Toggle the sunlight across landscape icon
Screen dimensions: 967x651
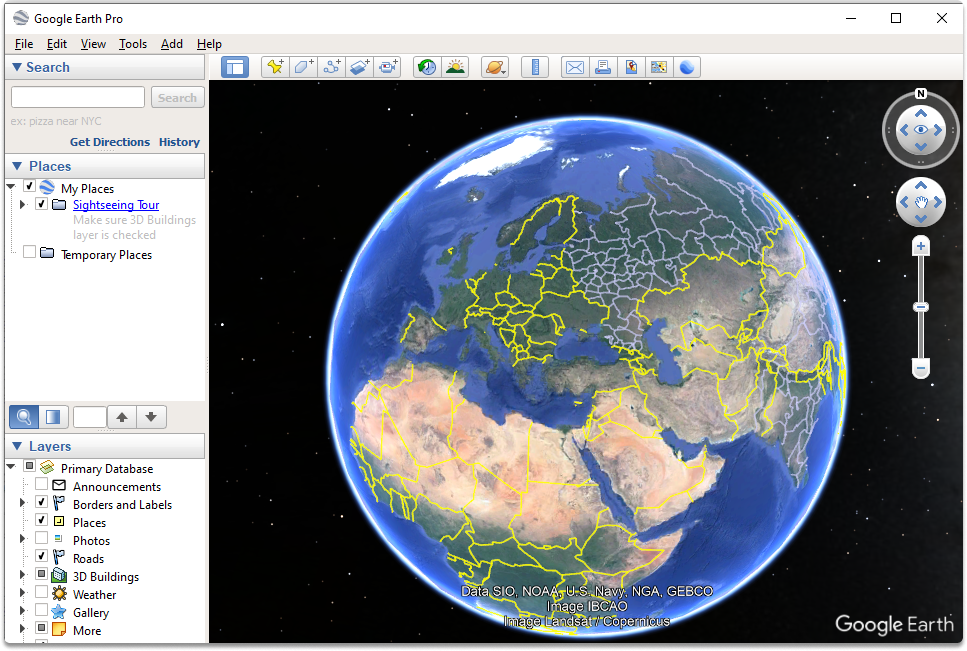point(455,67)
